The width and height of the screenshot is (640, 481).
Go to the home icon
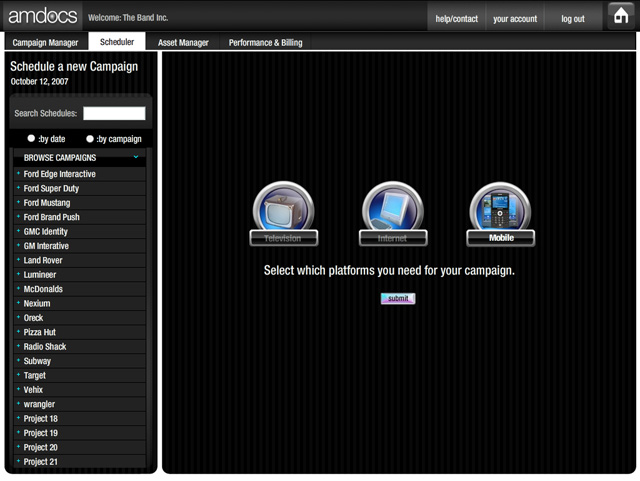coord(621,16)
